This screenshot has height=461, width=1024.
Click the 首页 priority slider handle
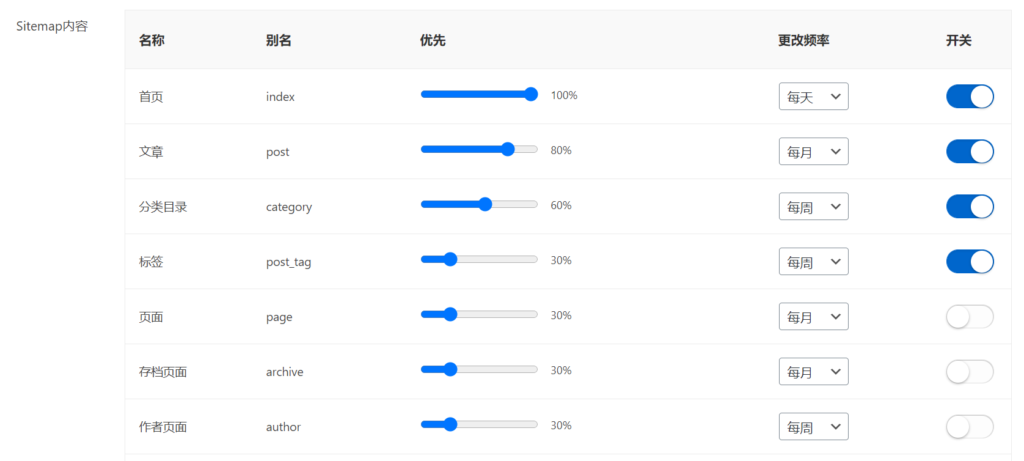531,94
